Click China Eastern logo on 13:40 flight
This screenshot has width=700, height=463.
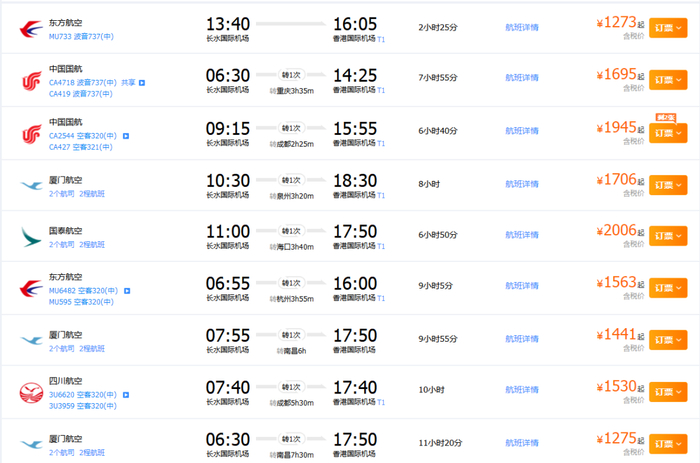(31, 29)
